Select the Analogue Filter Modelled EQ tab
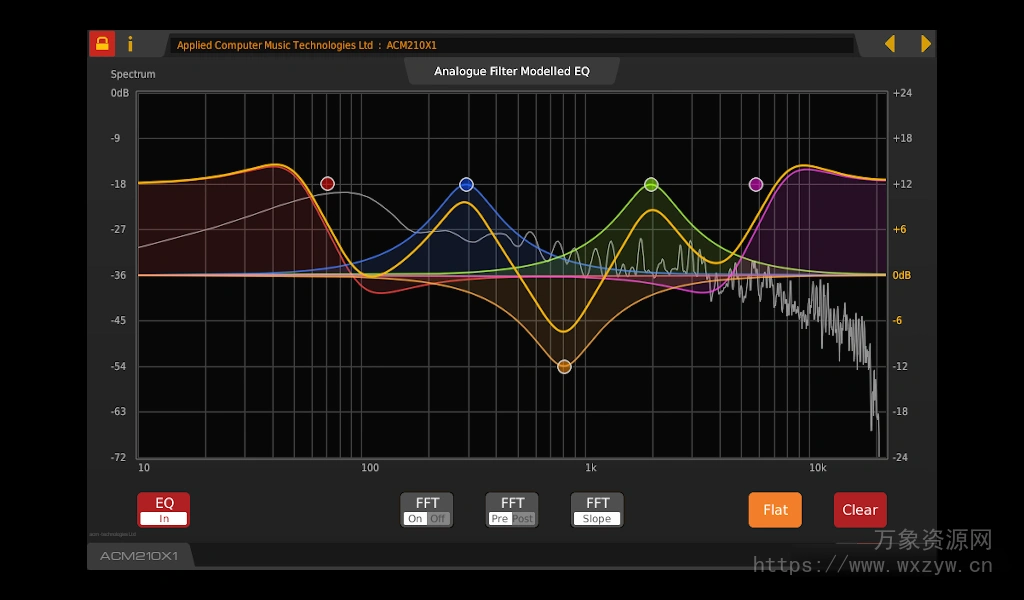Image resolution: width=1024 pixels, height=600 pixels. [x=512, y=71]
